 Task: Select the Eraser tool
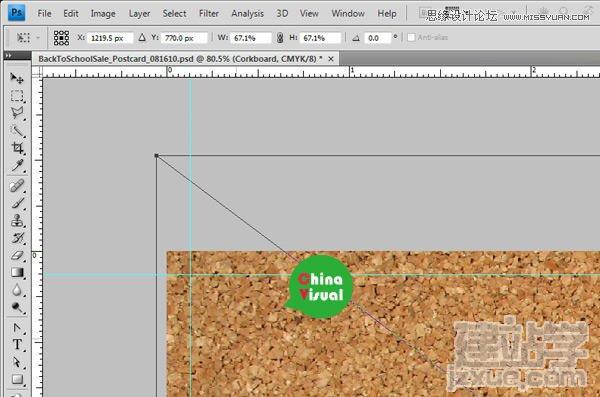[17, 255]
